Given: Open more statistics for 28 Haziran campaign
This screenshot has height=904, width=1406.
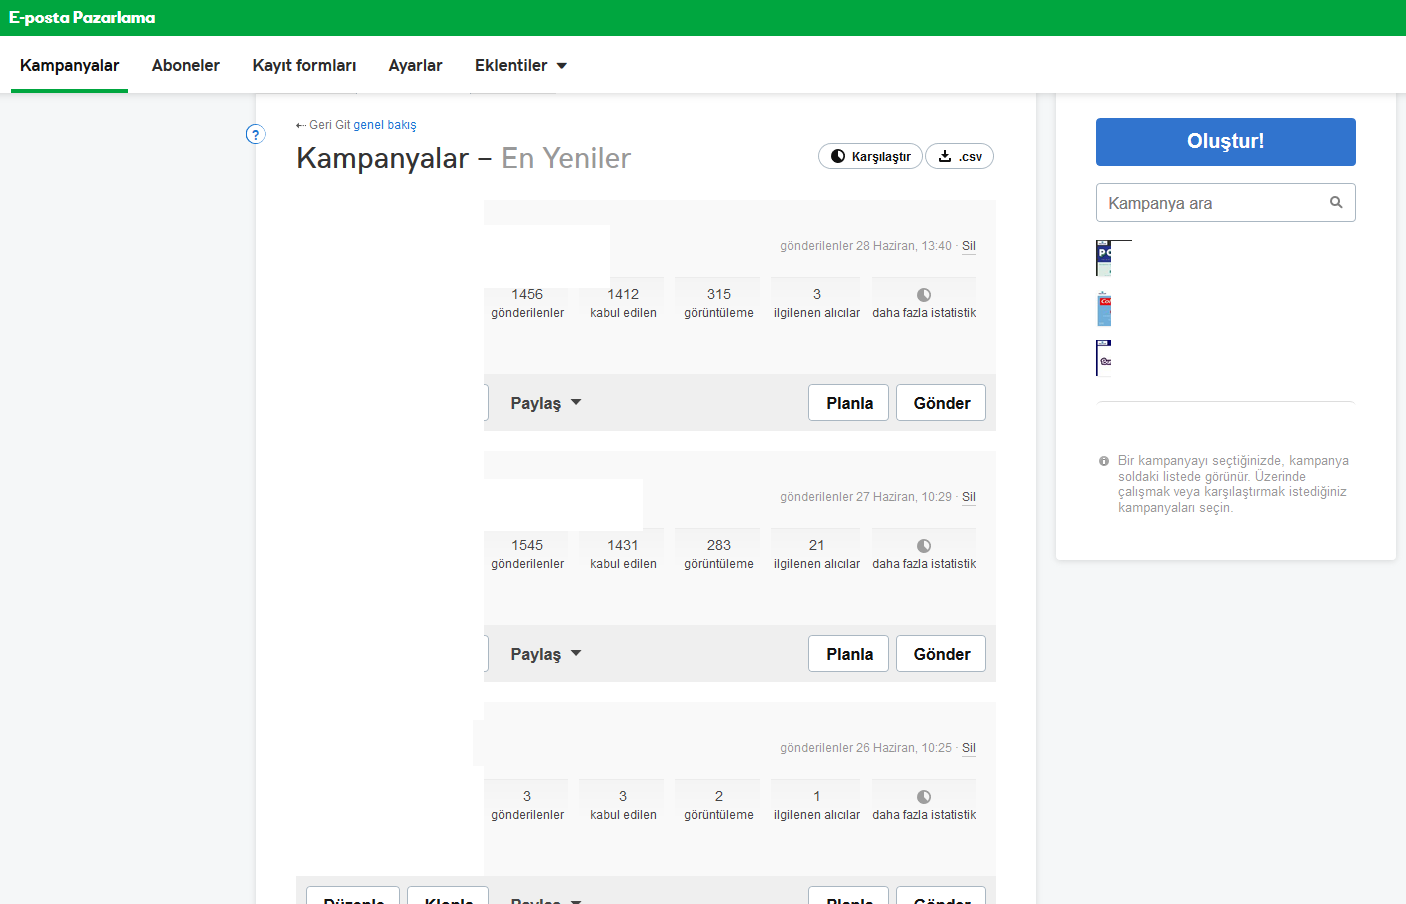Looking at the screenshot, I should [x=924, y=303].
